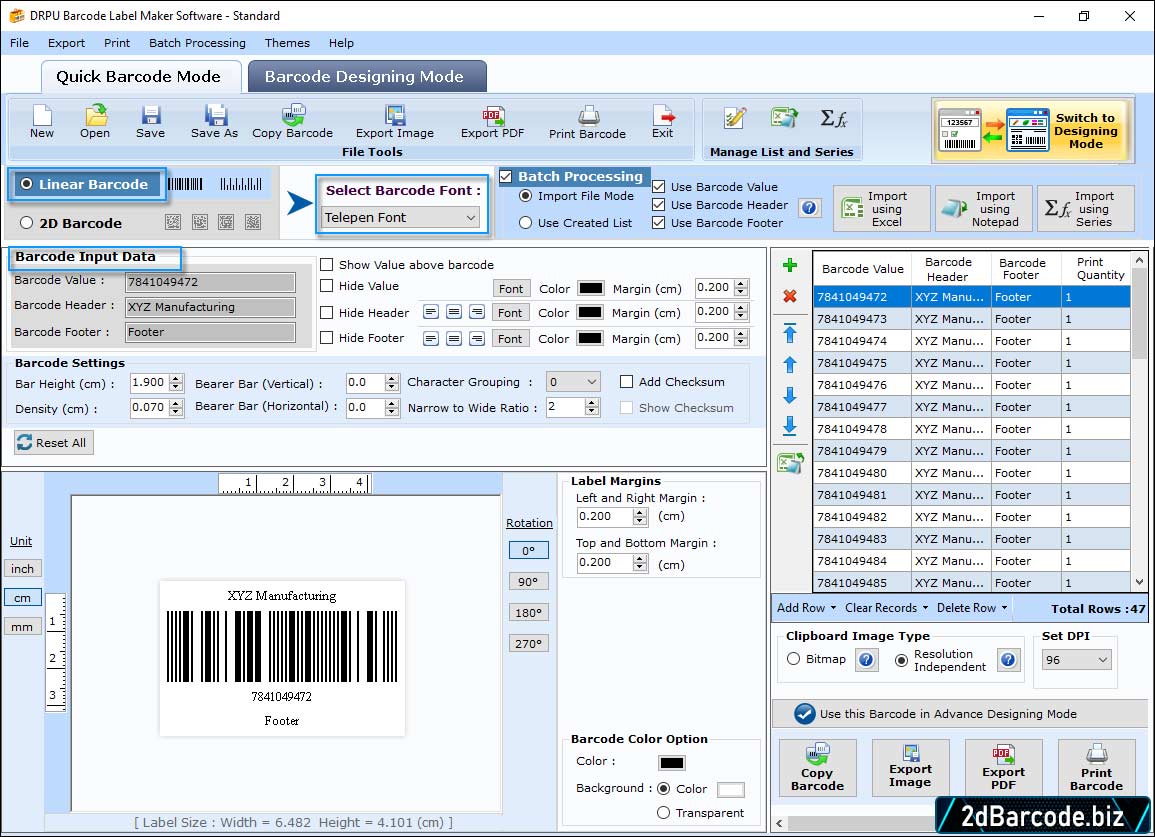Click Copy Barcode in the File Tools toolbar
The image size is (1155, 837).
point(292,122)
